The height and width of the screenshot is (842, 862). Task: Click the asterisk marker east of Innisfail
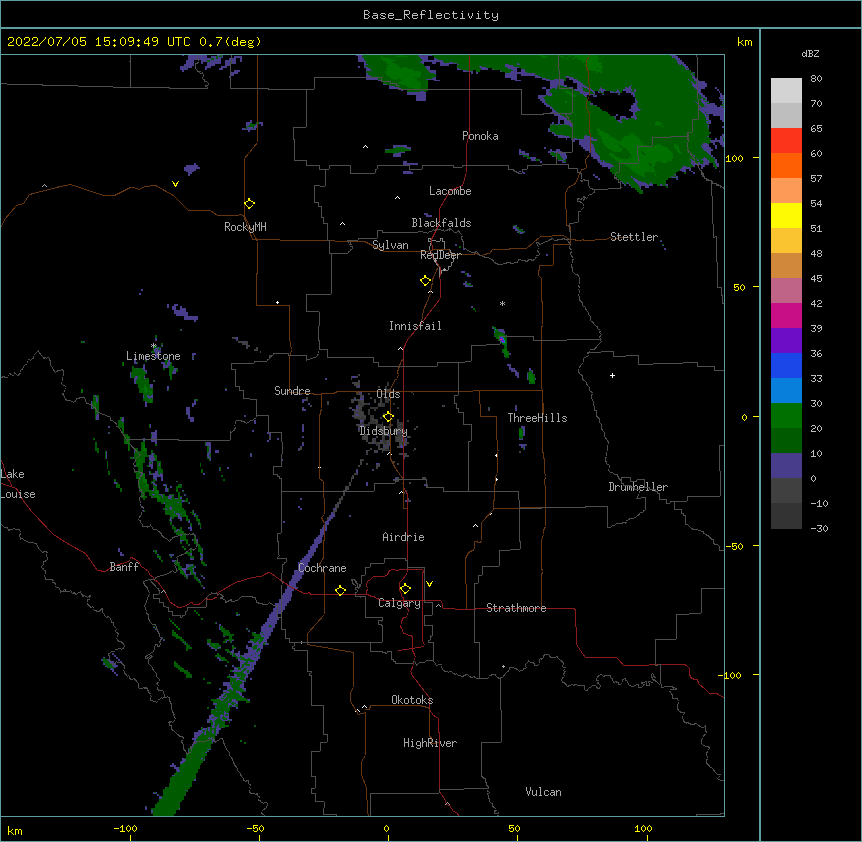pos(502,303)
